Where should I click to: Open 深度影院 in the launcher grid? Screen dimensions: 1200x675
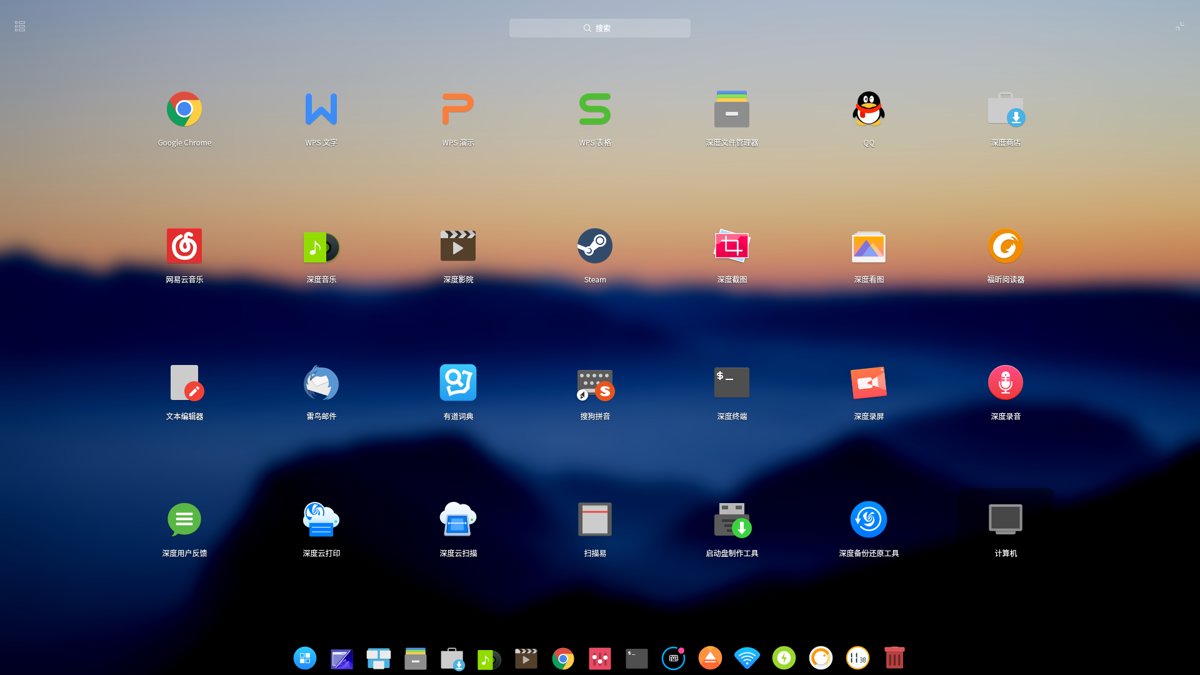tap(458, 246)
